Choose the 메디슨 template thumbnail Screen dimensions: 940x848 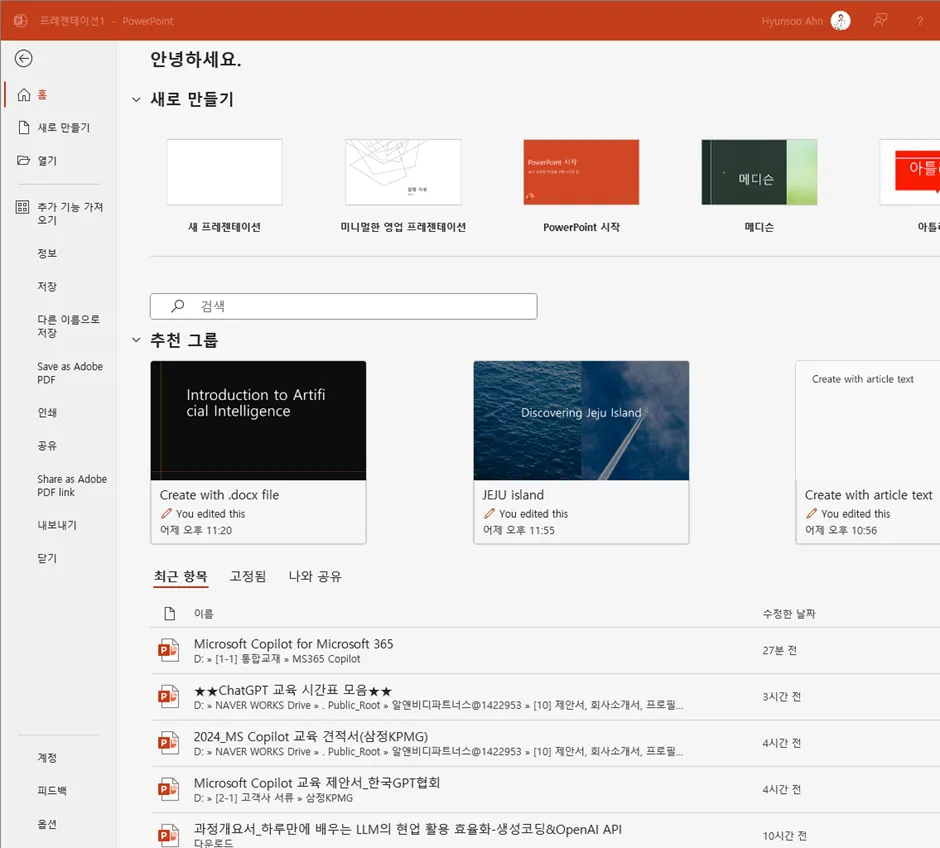tap(759, 172)
